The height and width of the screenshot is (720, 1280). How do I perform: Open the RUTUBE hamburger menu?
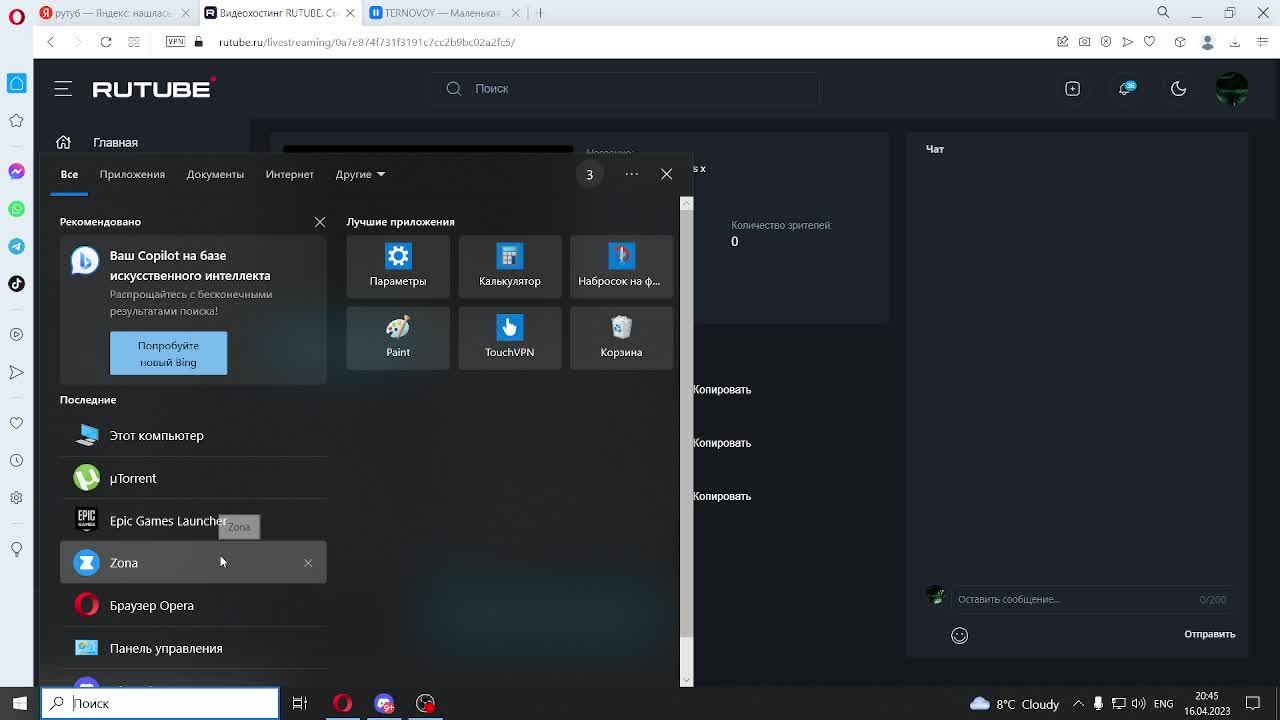(x=63, y=89)
